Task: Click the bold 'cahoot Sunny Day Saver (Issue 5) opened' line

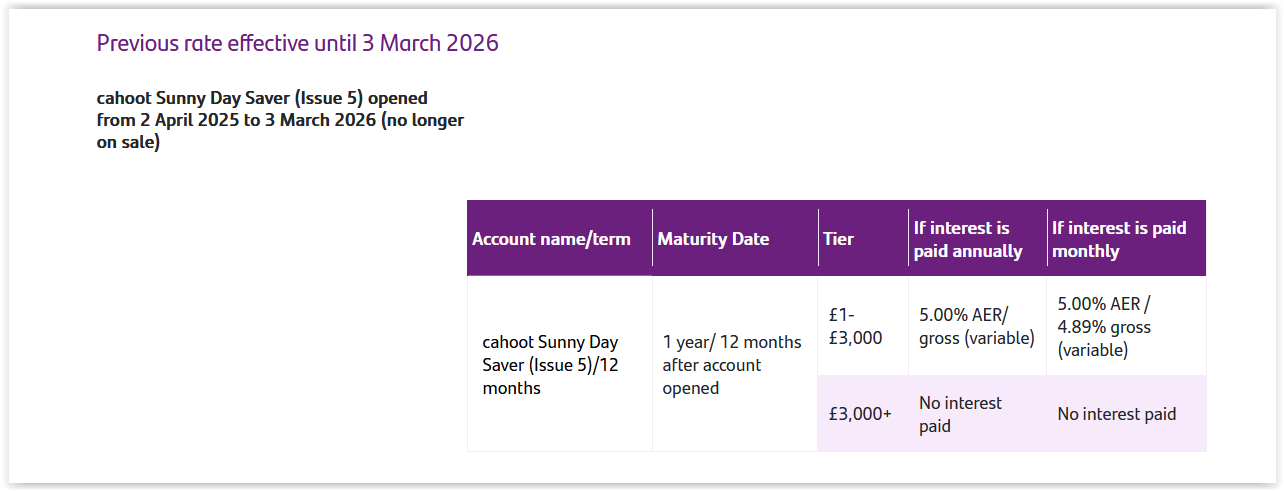Action: [262, 98]
